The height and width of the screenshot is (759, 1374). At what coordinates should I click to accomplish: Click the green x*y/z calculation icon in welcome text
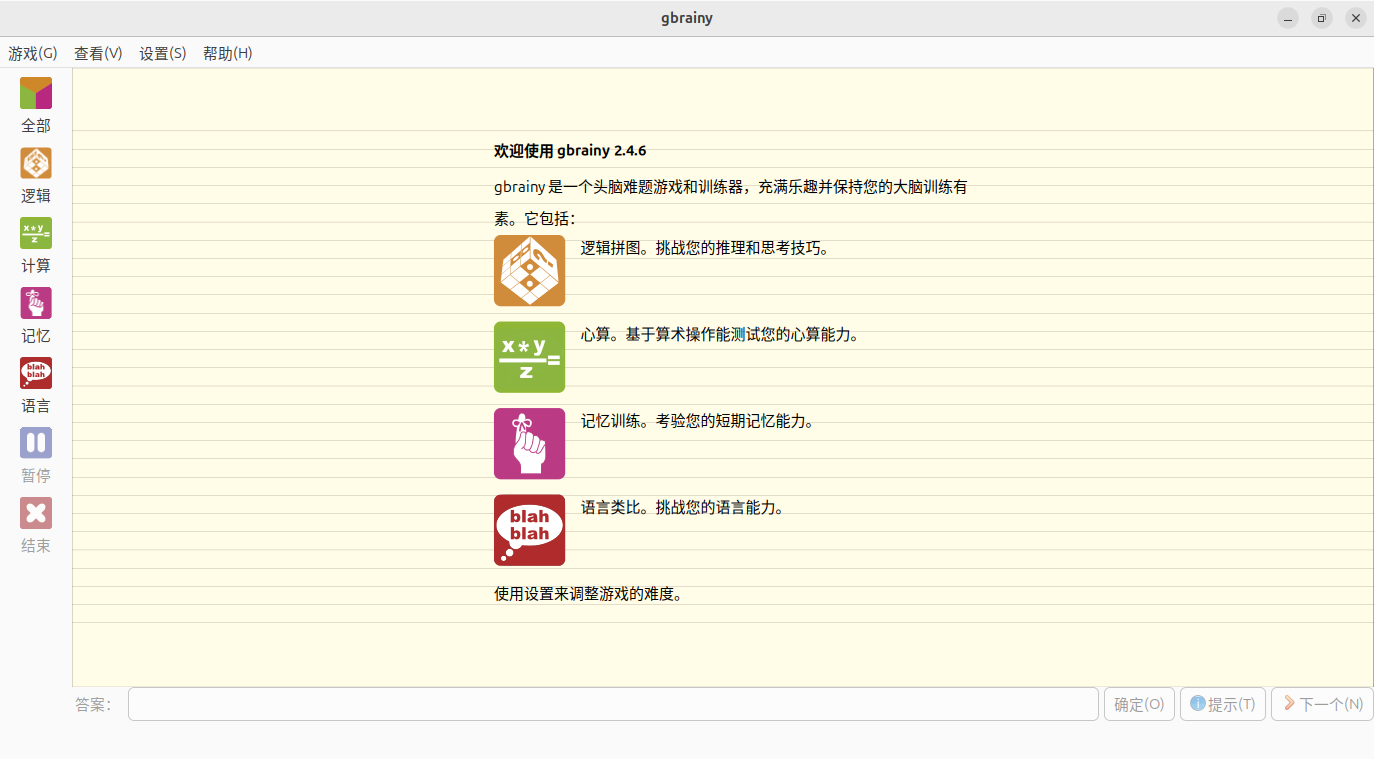click(x=529, y=357)
